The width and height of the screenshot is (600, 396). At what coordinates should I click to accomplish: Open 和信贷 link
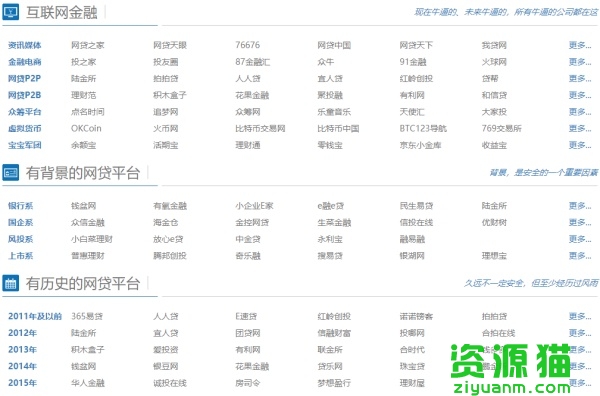494,95
